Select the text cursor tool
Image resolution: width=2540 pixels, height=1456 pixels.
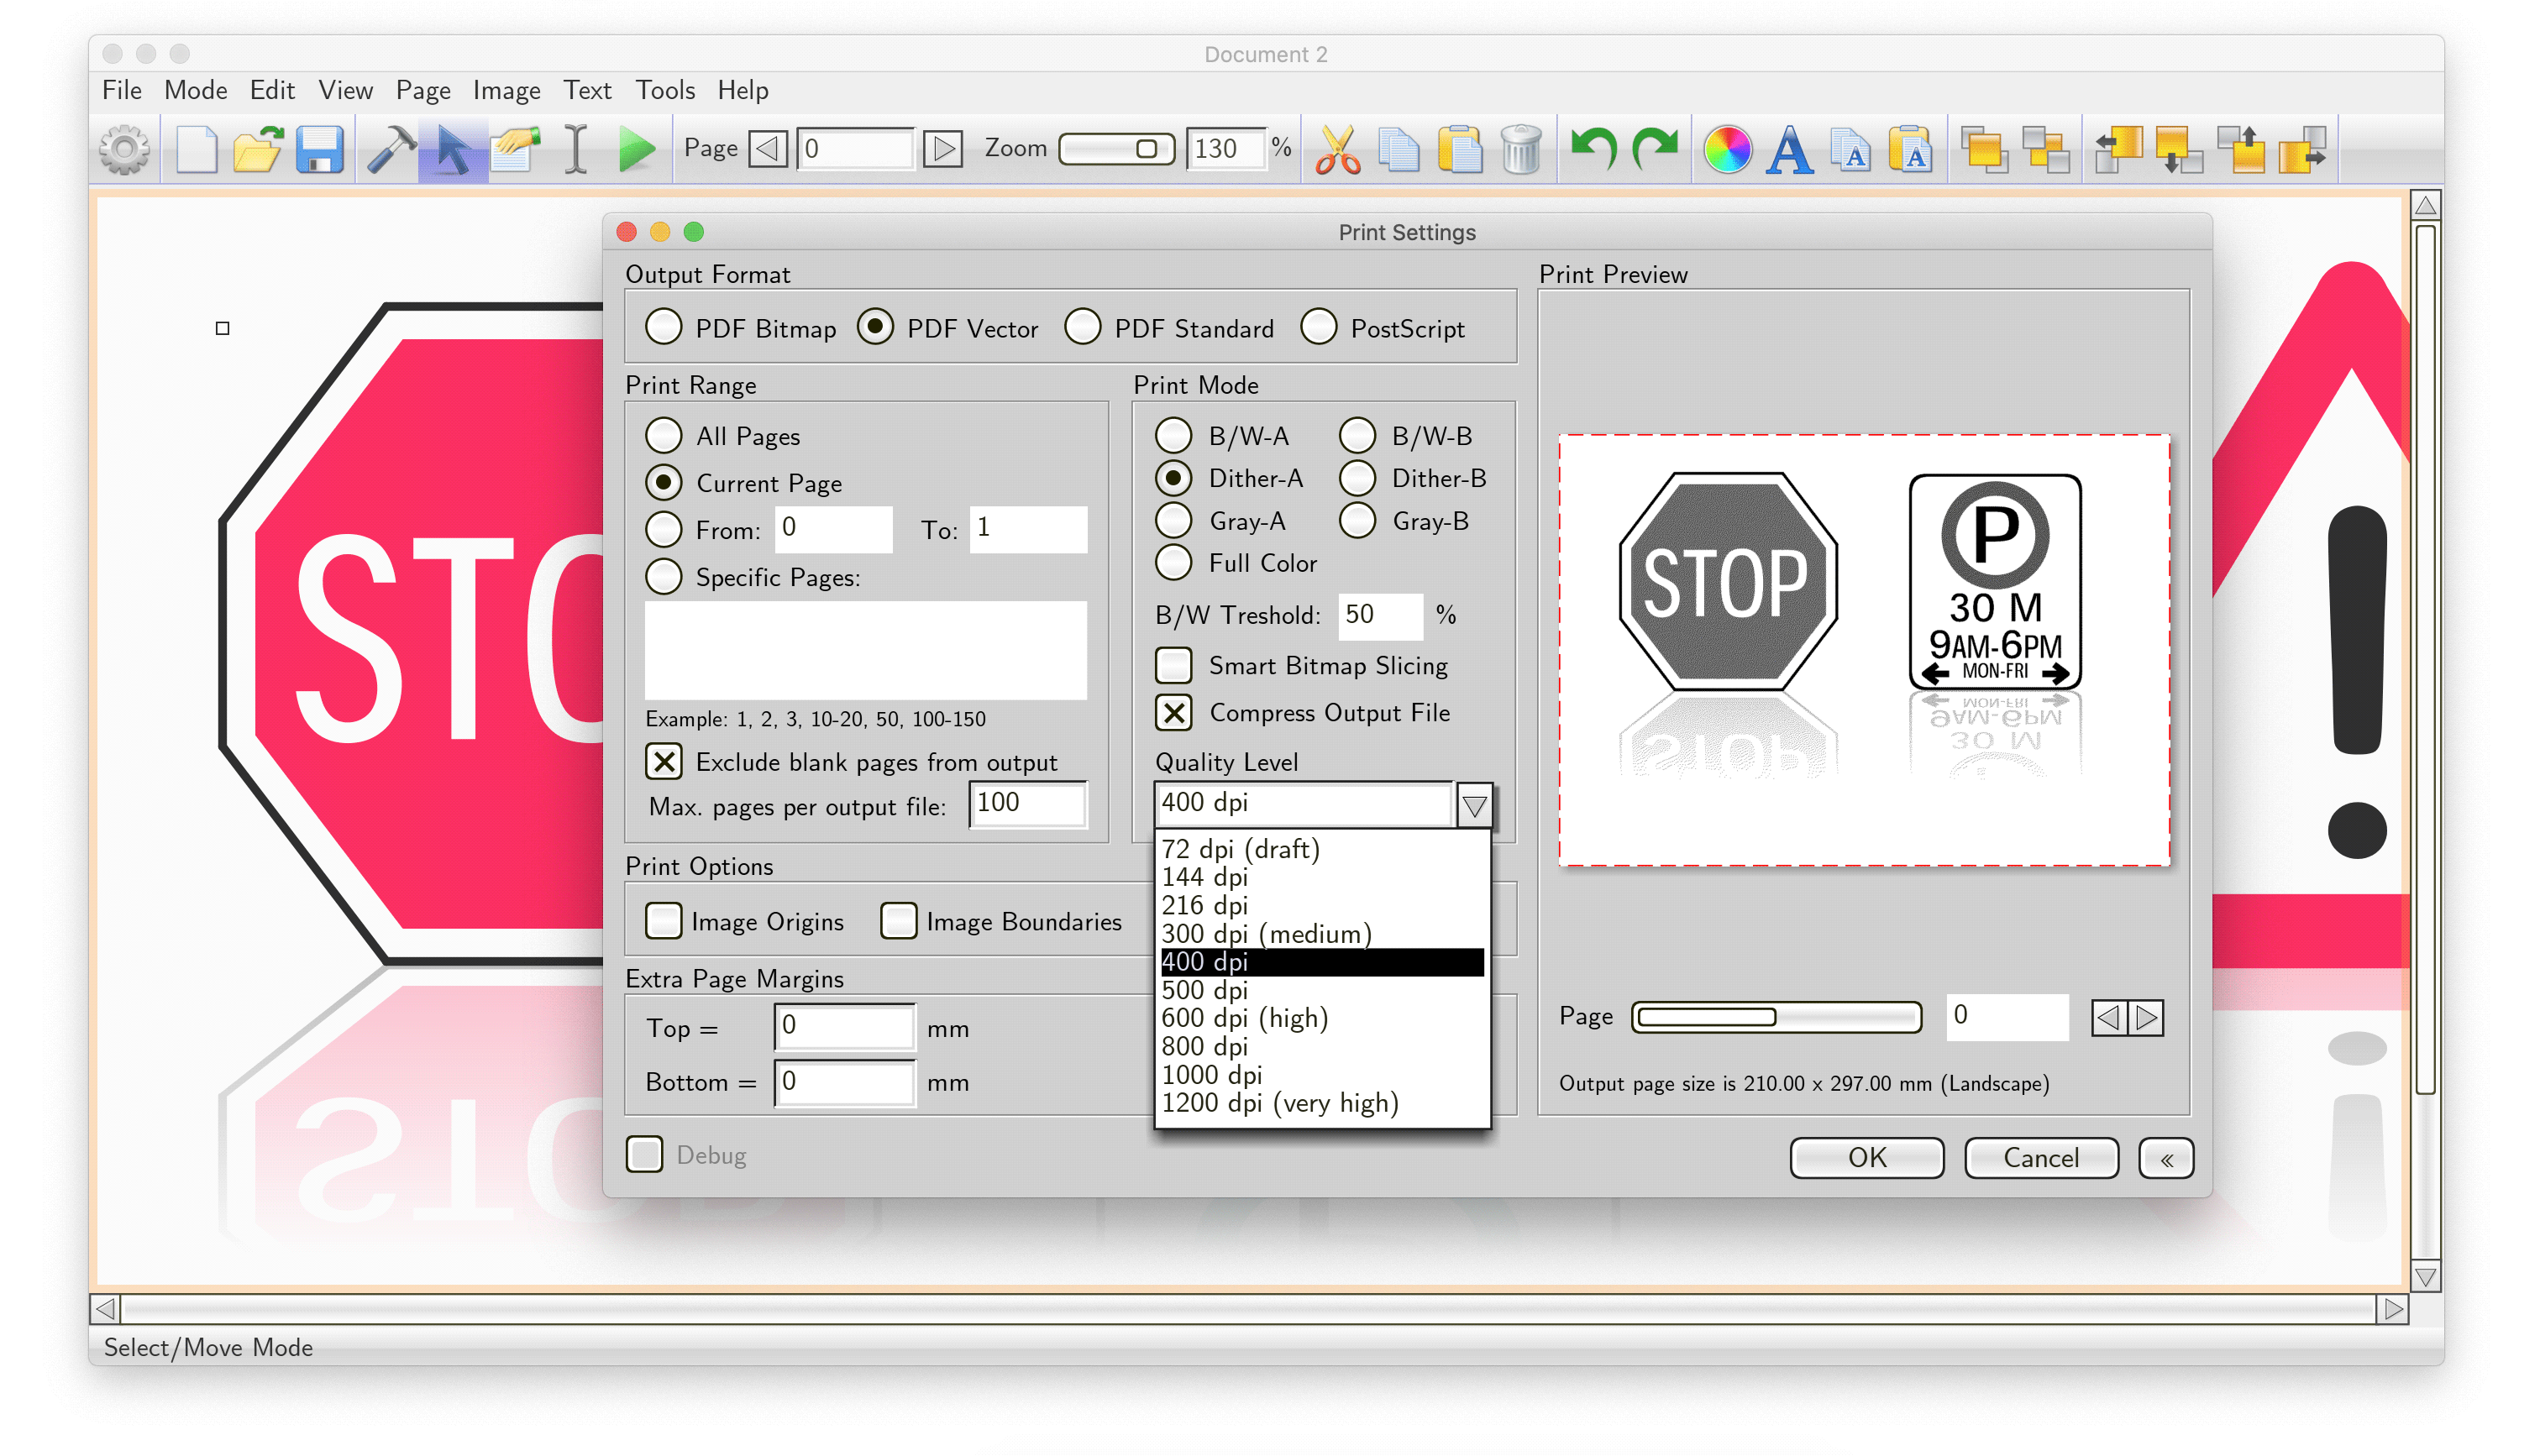tap(576, 150)
